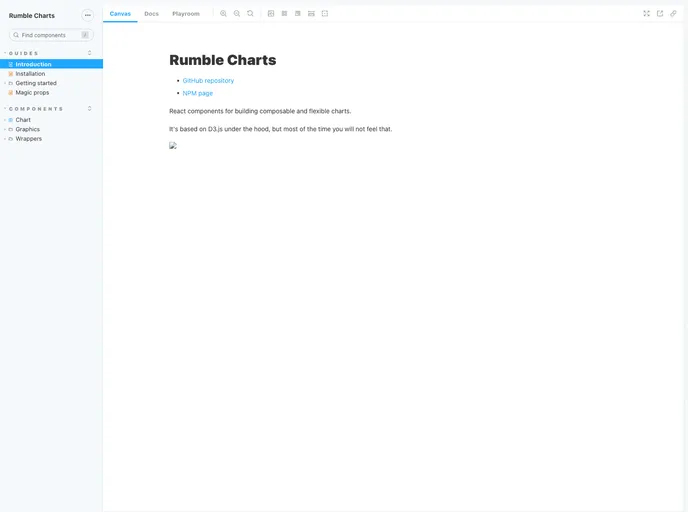Click the Rumble Charts sidebar title
This screenshot has width=688, height=512.
pos(32,16)
